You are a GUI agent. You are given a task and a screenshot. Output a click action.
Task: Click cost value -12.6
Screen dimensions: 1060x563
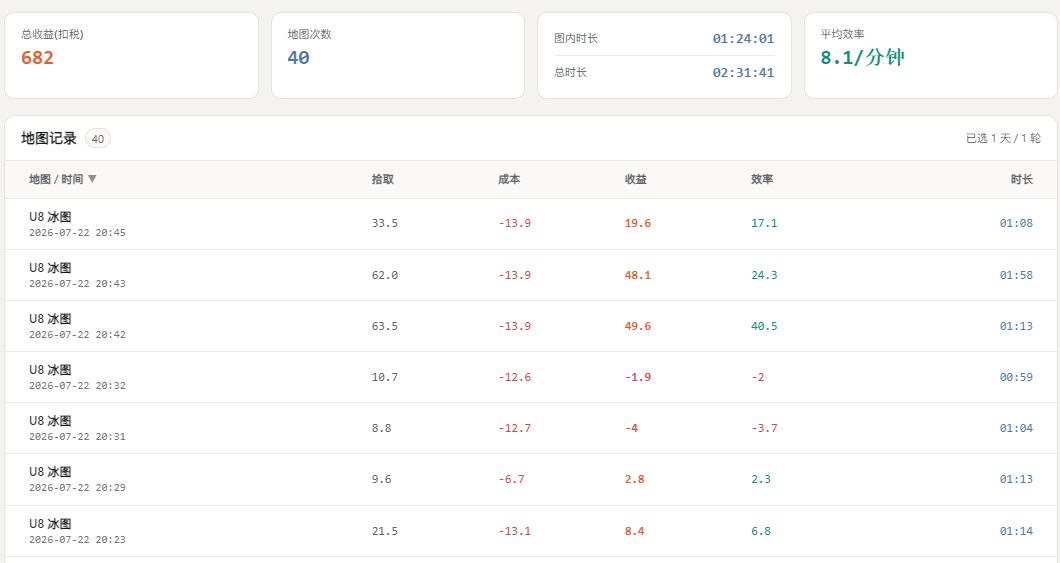pyautogui.click(x=514, y=377)
